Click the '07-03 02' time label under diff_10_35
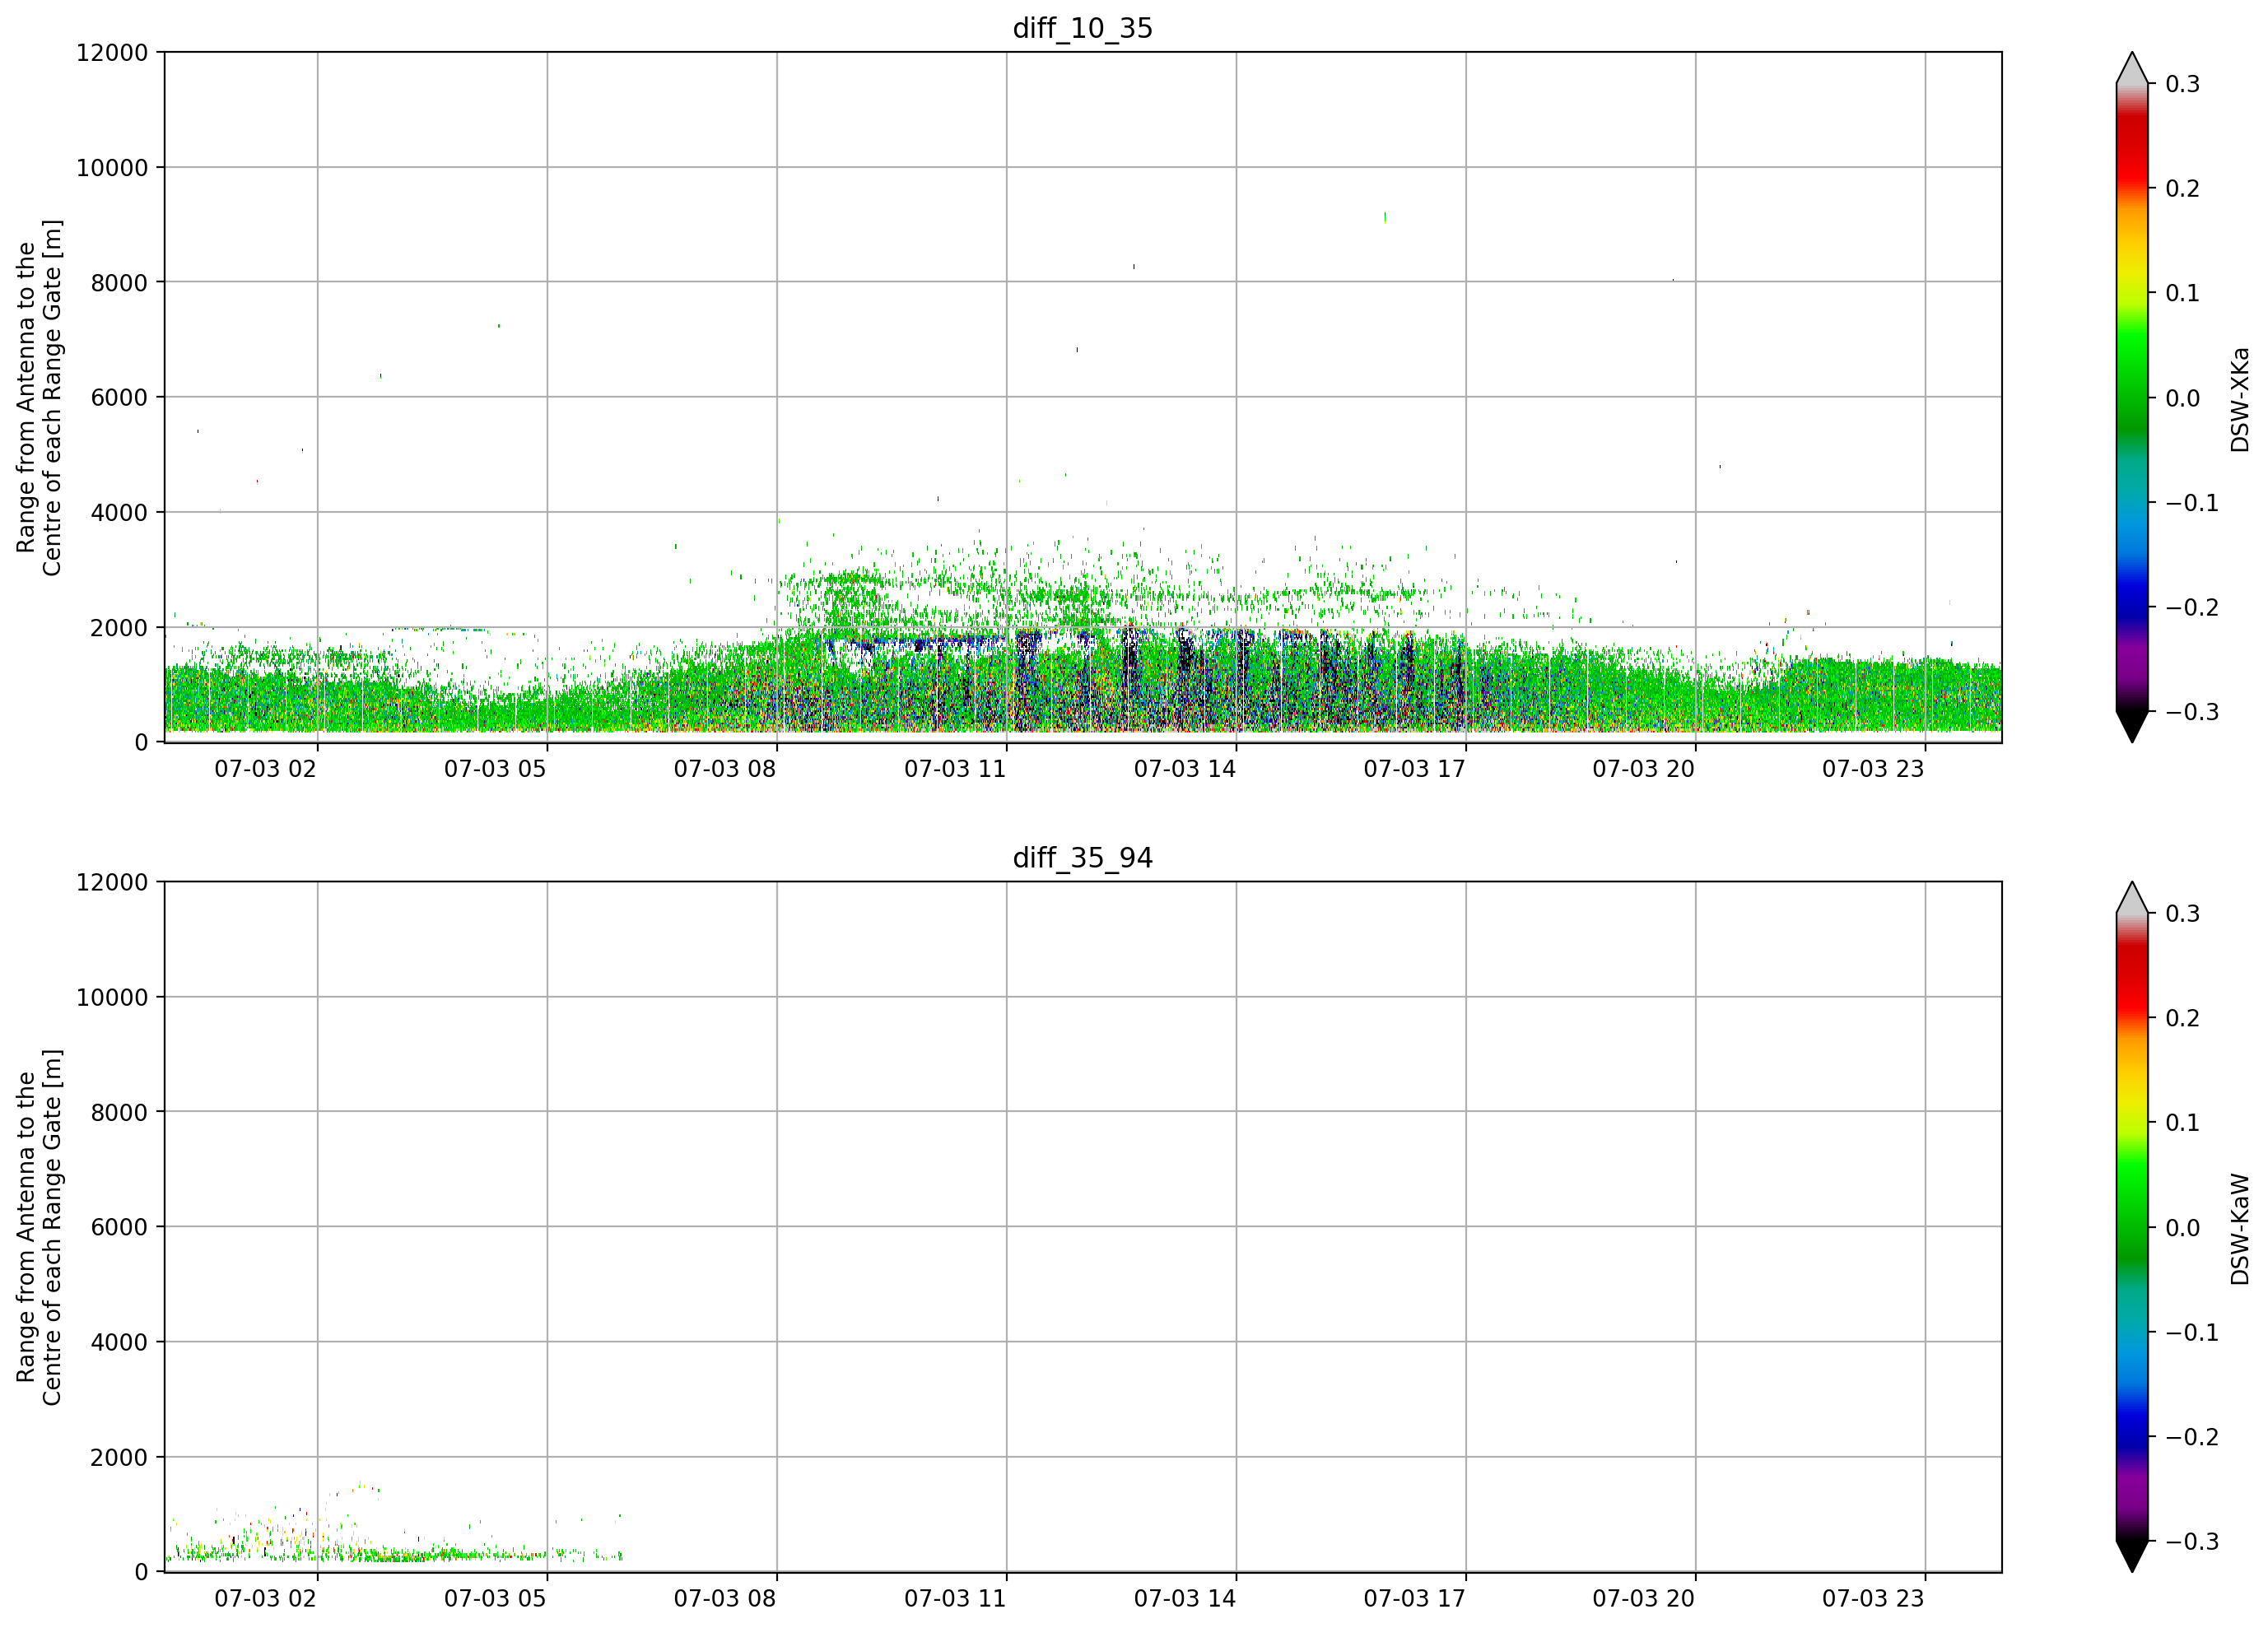2268x1628 pixels. point(265,769)
